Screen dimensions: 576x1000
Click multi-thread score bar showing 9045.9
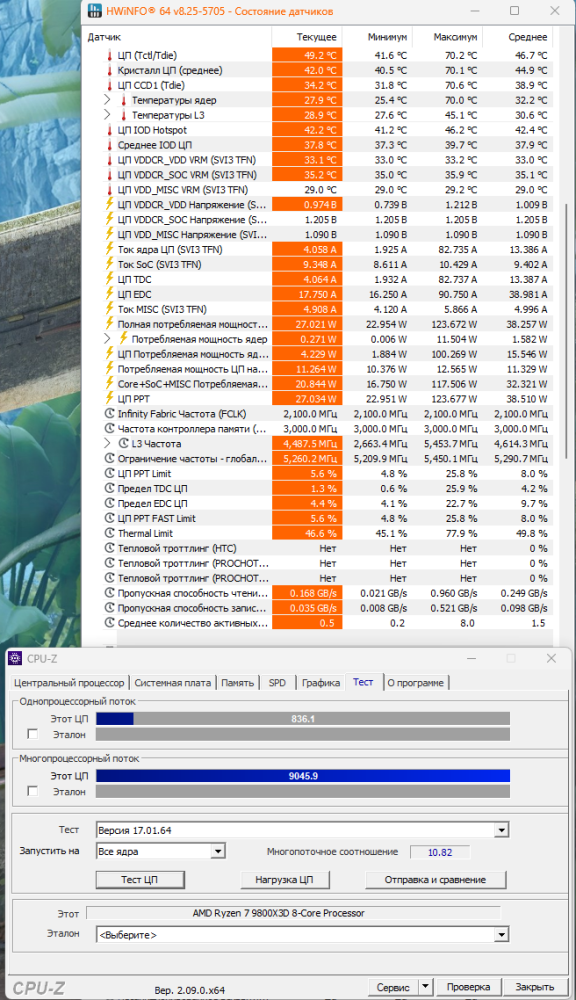[303, 776]
